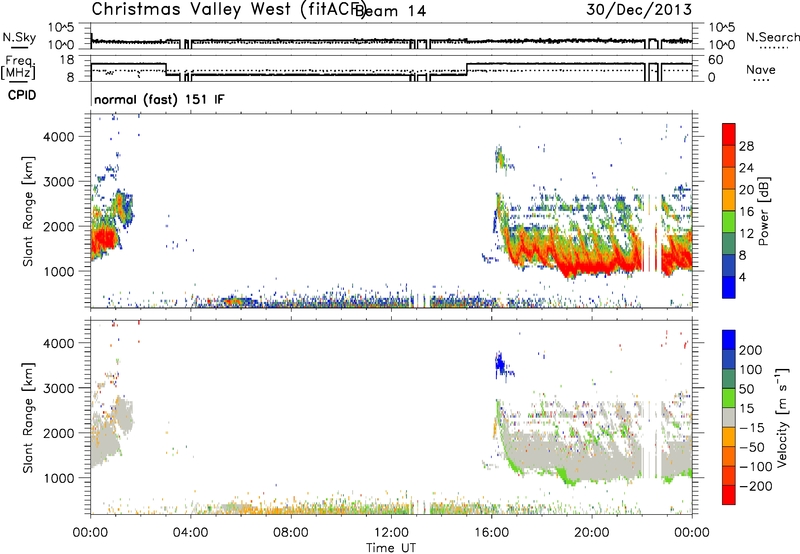The image size is (800, 554).
Task: Click the "-15" label on Velocity color bar
Action: point(752,427)
